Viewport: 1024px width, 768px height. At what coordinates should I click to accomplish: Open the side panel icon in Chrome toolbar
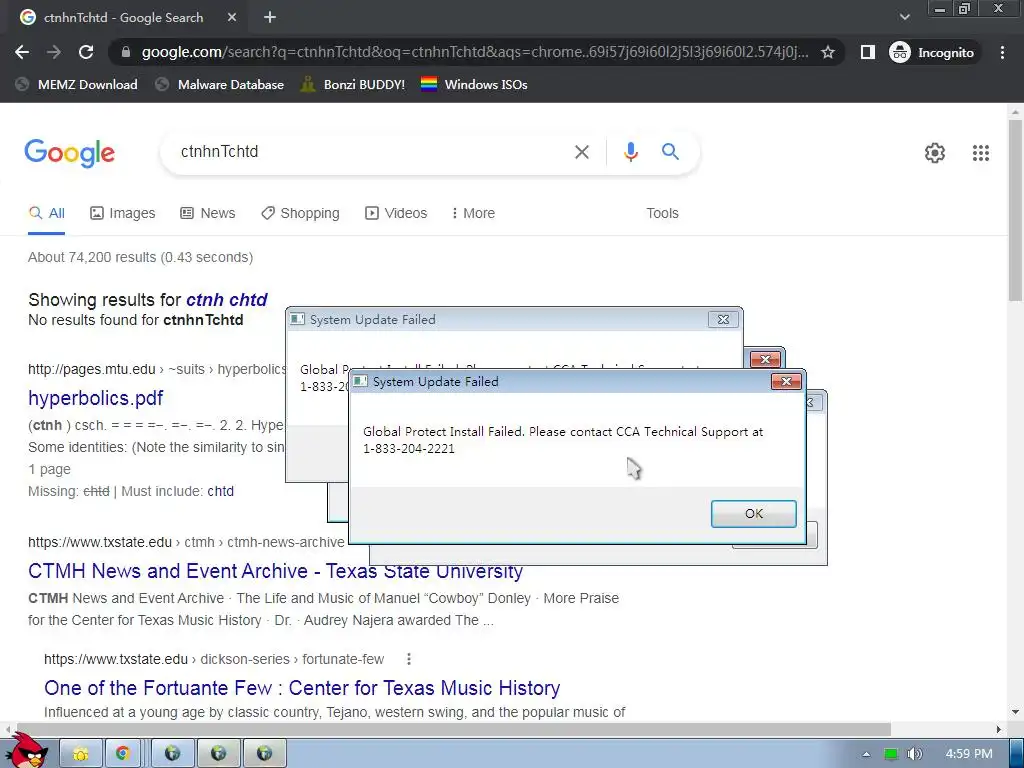pyautogui.click(x=867, y=52)
